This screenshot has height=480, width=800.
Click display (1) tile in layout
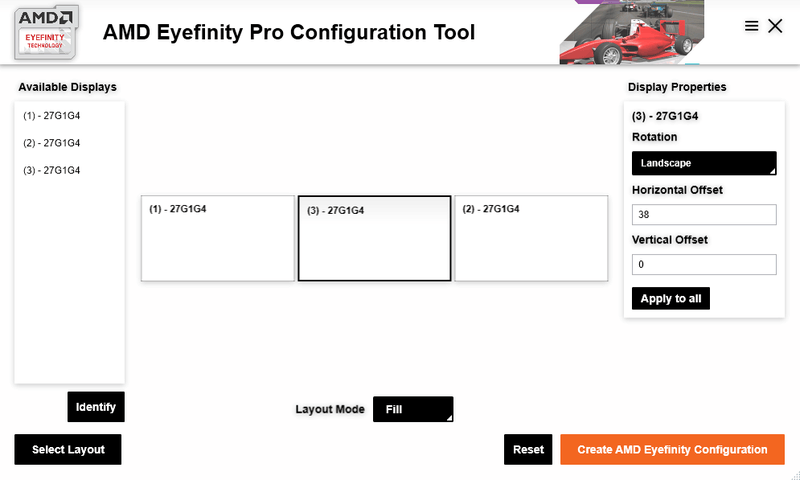pyautogui.click(x=217, y=238)
